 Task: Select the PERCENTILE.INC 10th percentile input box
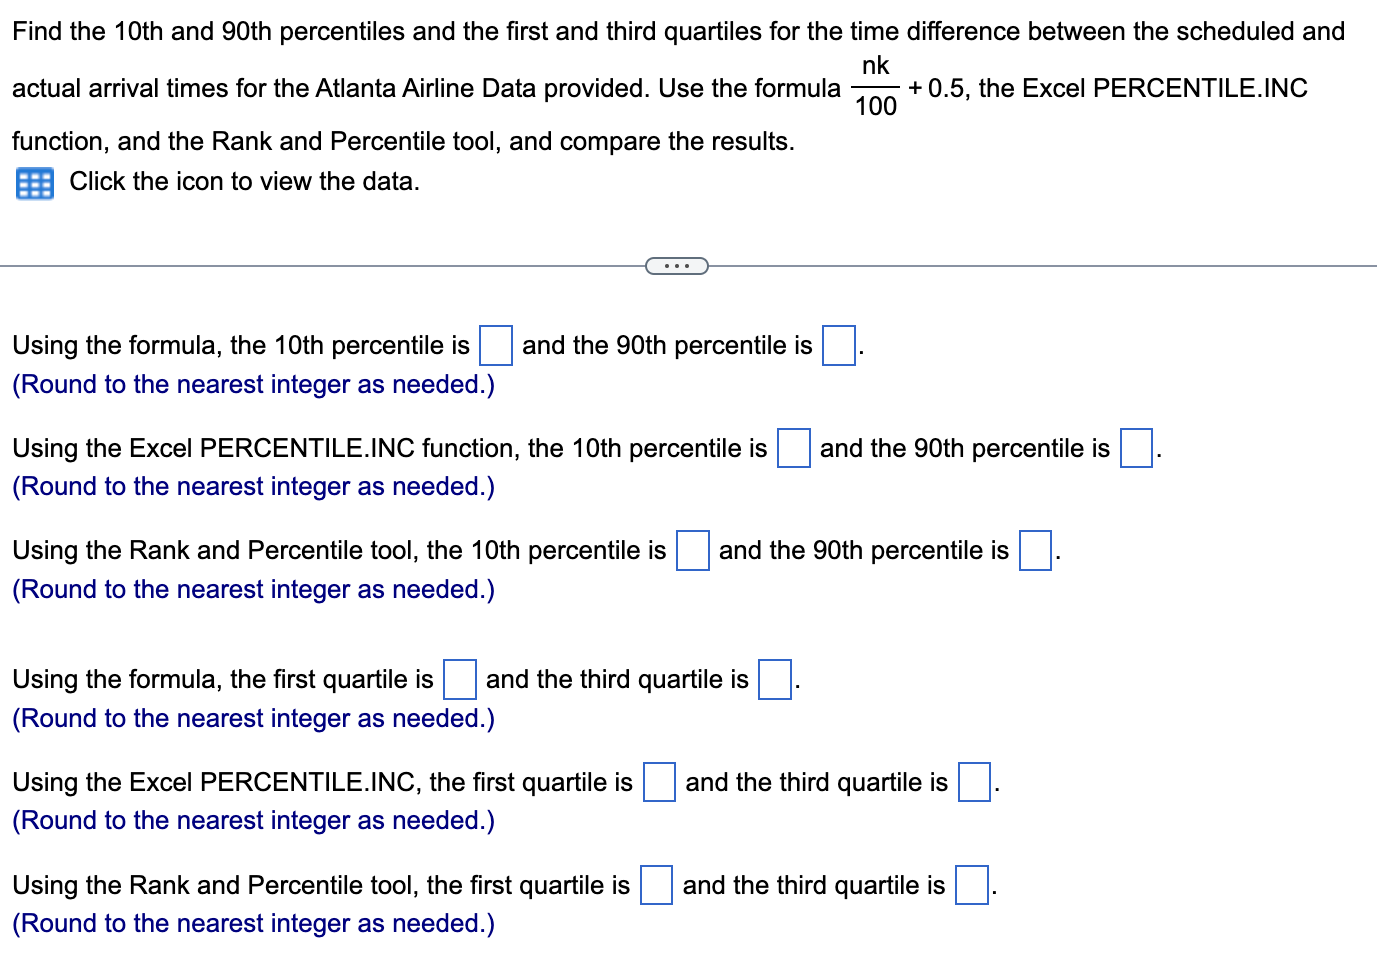coord(792,448)
